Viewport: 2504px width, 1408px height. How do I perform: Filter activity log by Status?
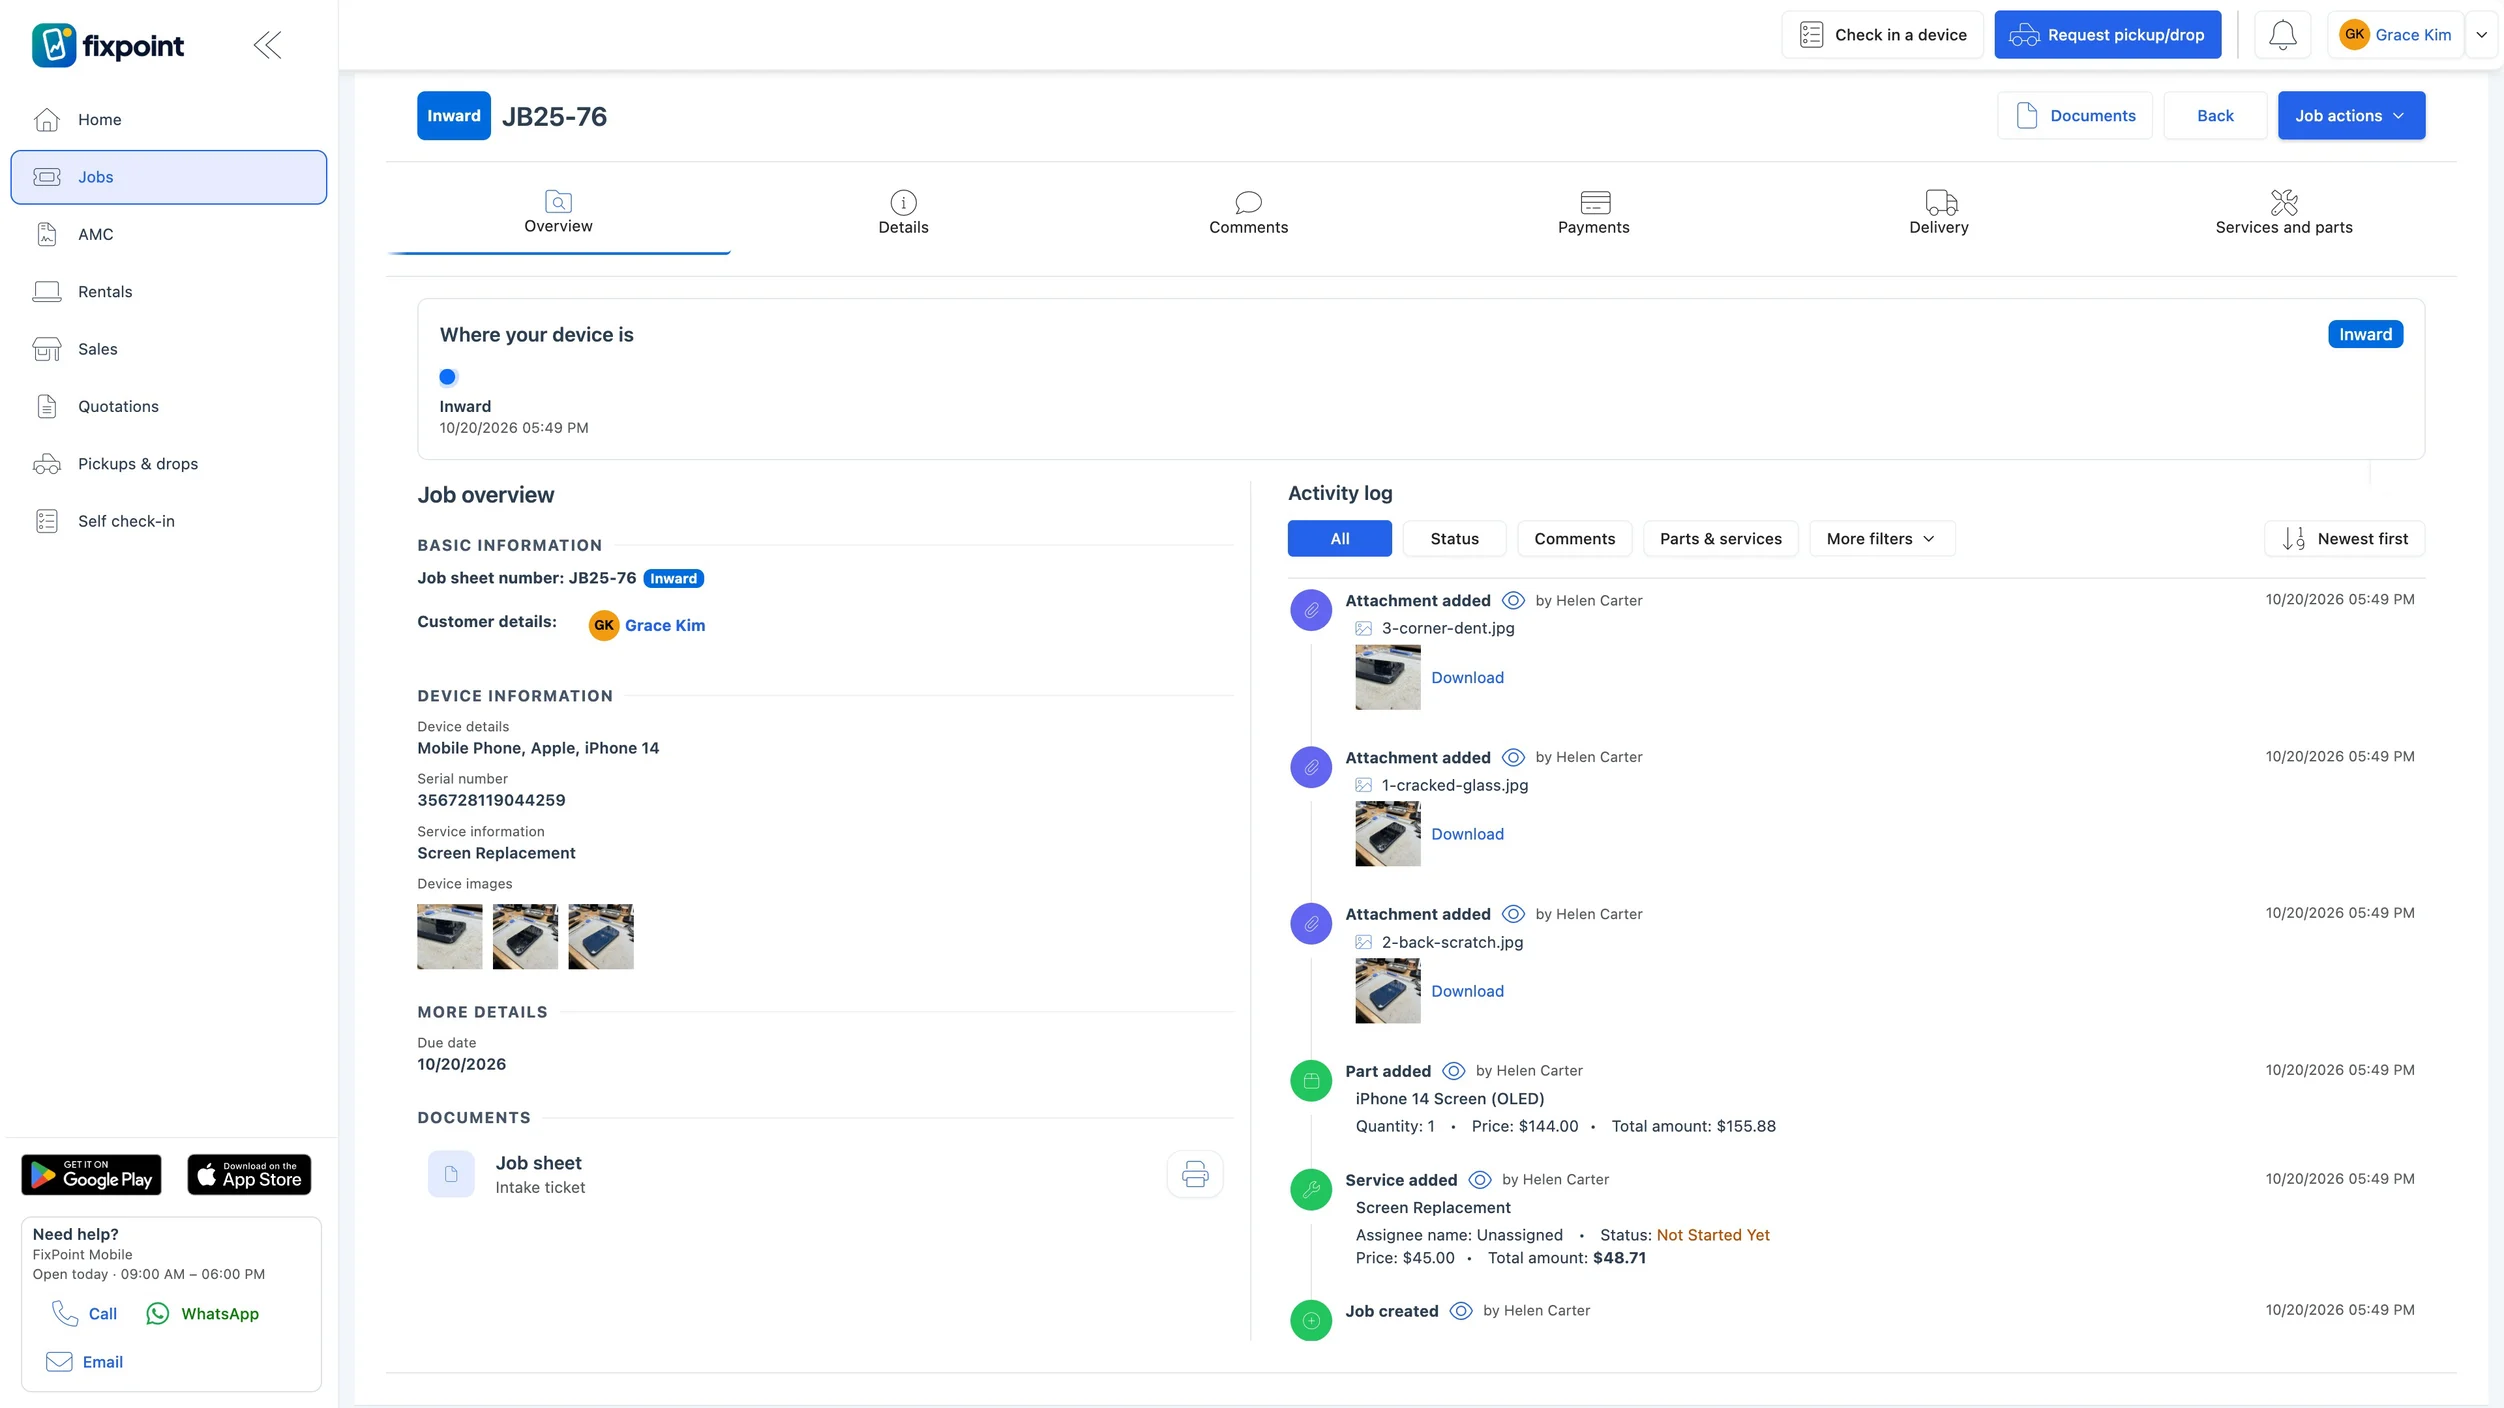click(x=1454, y=539)
